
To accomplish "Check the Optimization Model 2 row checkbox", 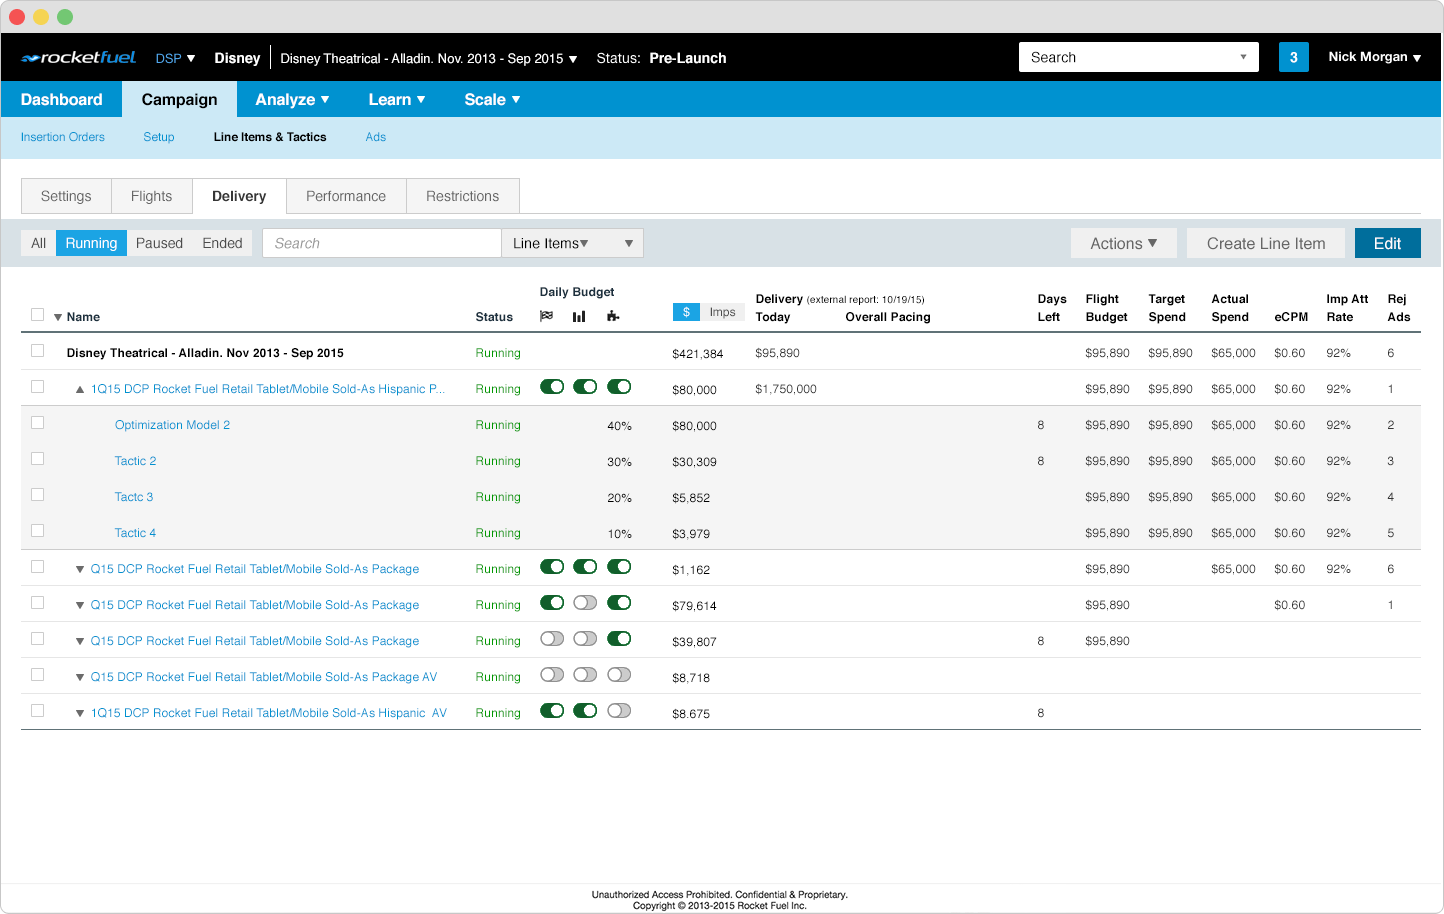I will point(38,423).
